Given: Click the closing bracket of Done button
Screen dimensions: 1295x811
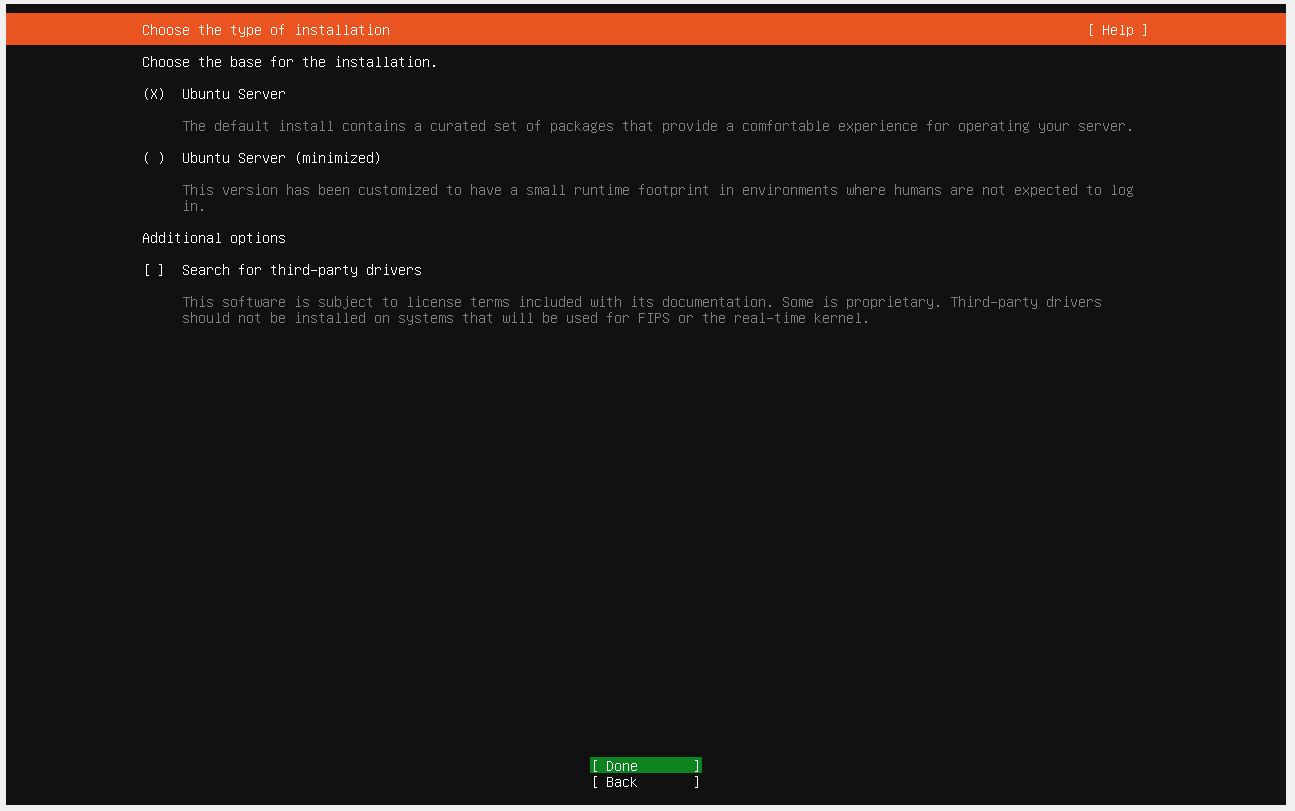Looking at the screenshot, I should click(x=697, y=766).
